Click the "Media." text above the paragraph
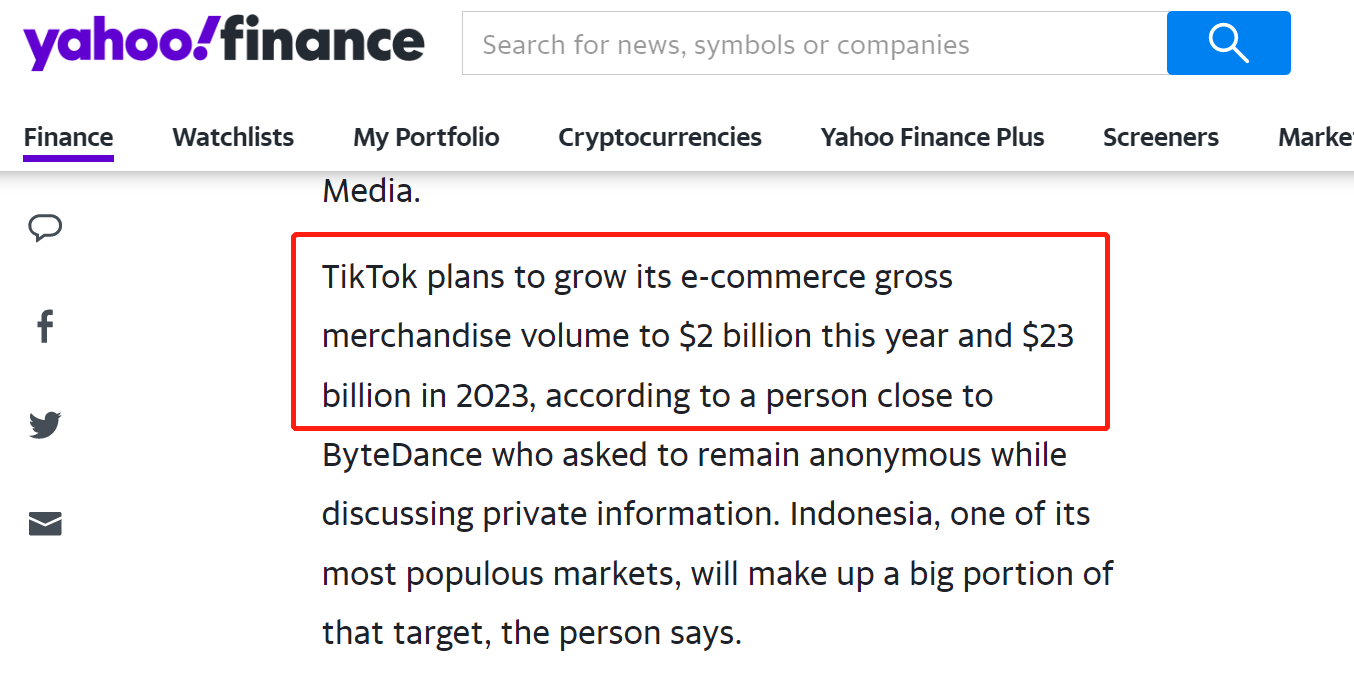 pyautogui.click(x=371, y=191)
